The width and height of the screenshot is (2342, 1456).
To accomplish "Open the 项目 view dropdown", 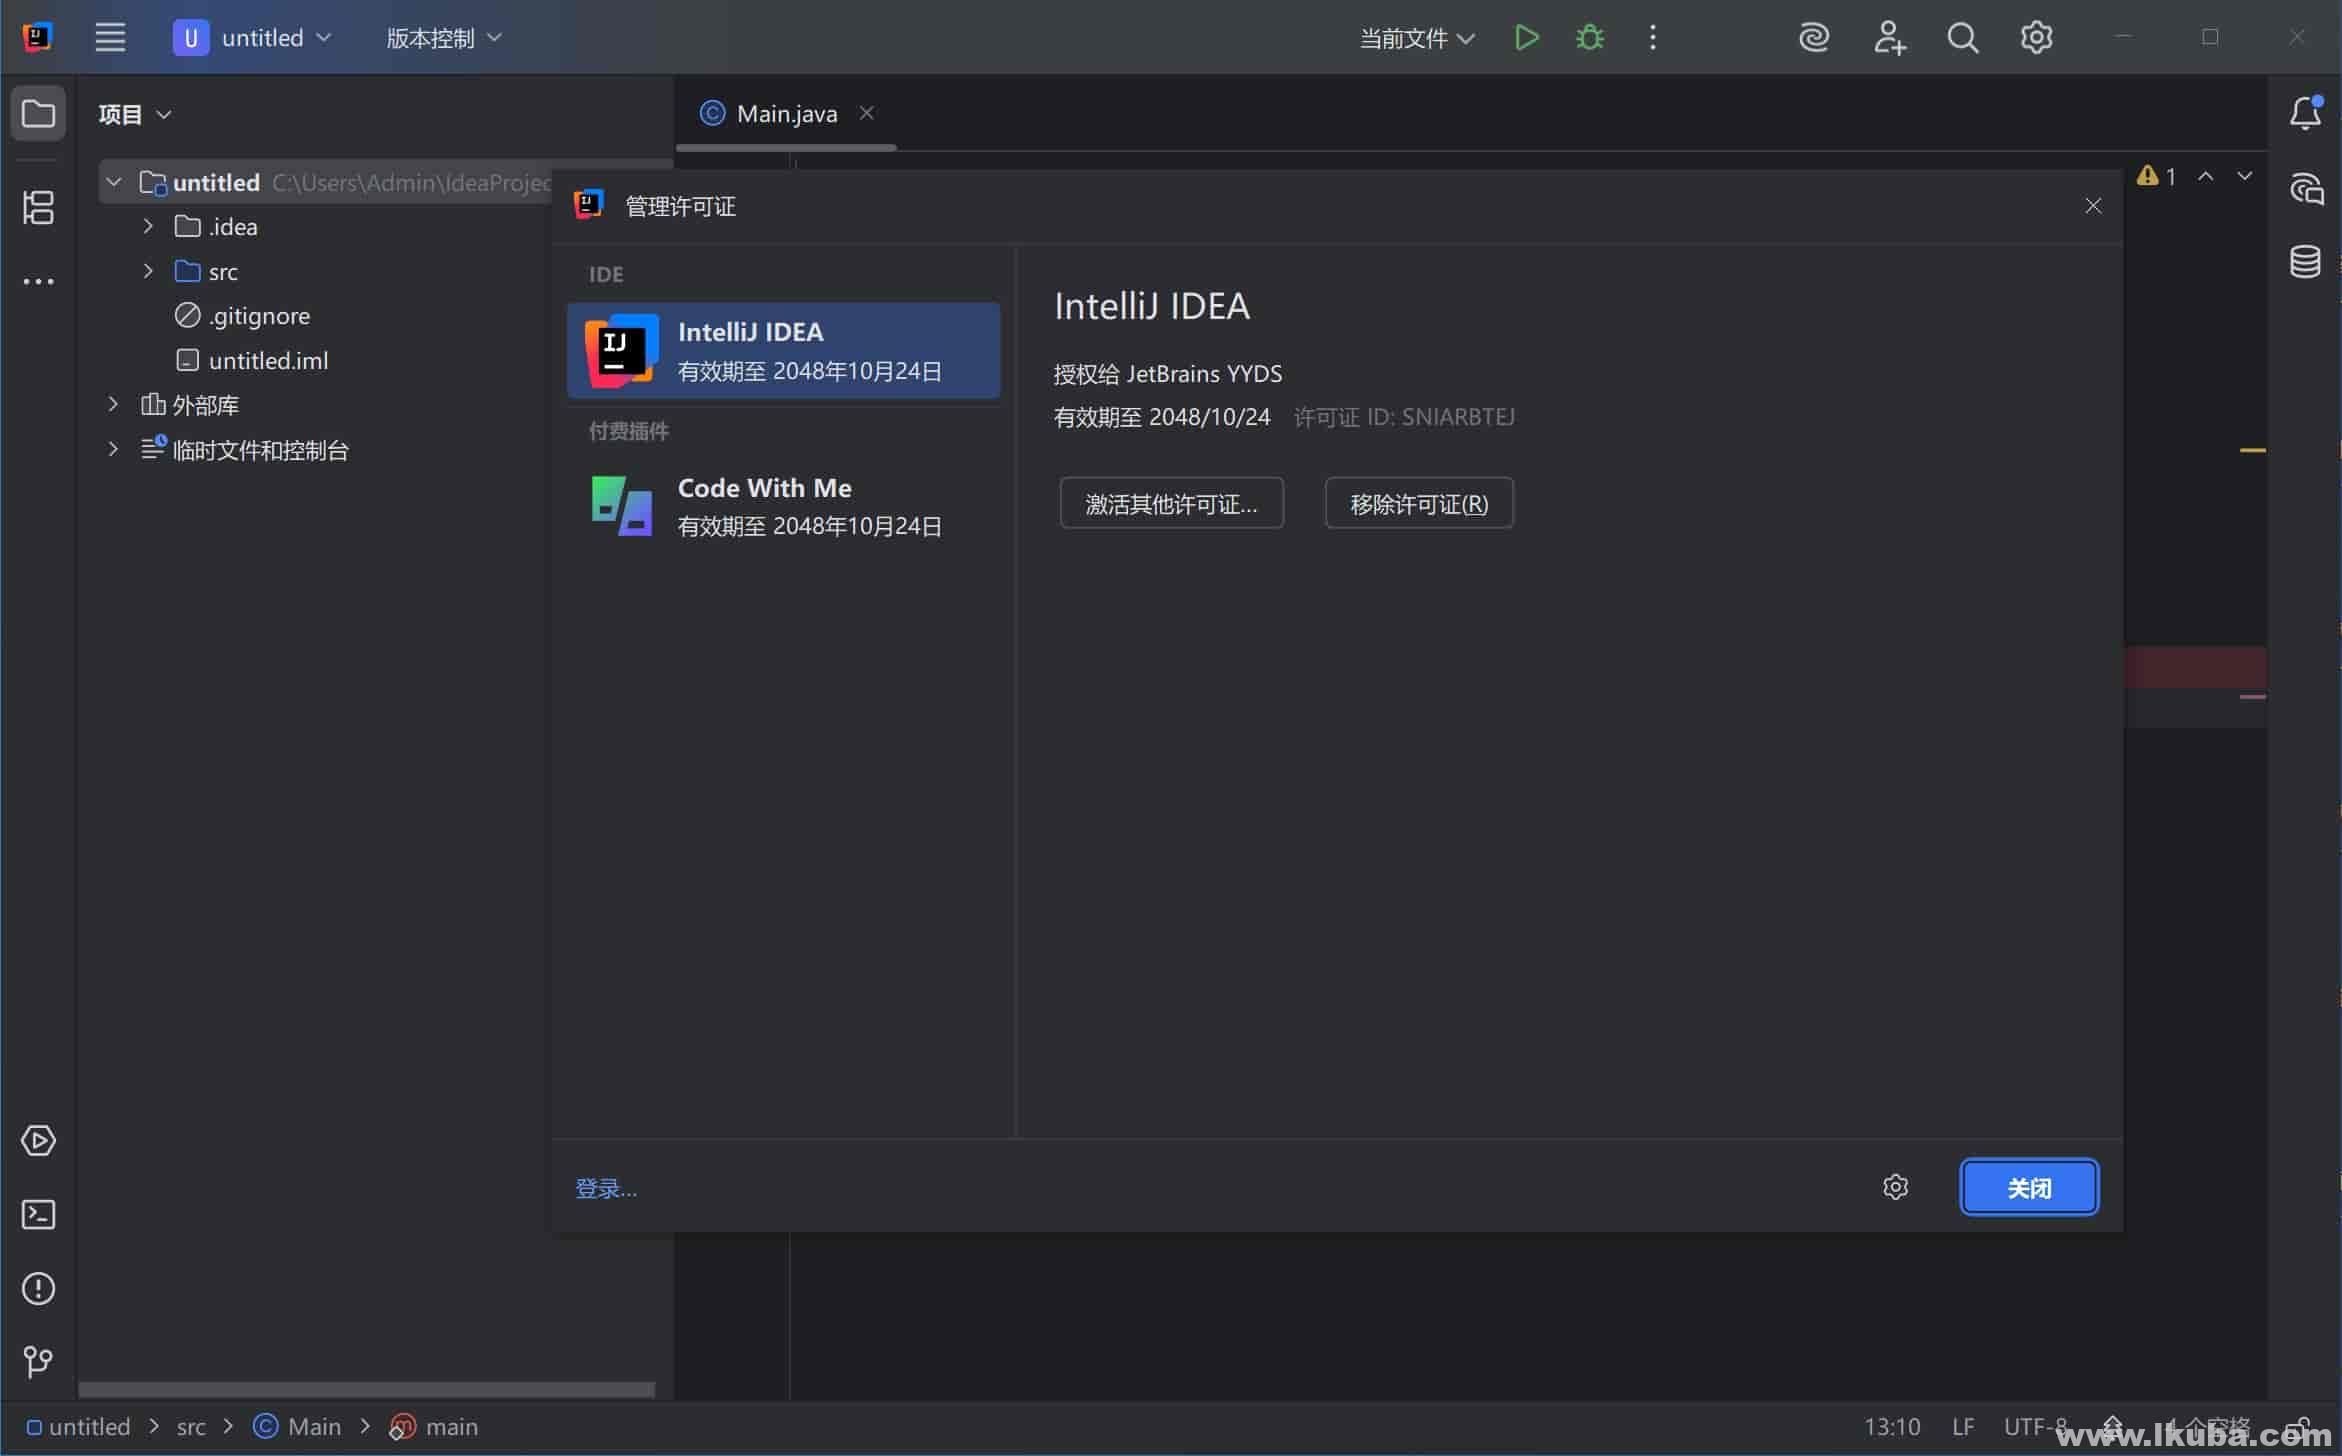I will [x=135, y=114].
